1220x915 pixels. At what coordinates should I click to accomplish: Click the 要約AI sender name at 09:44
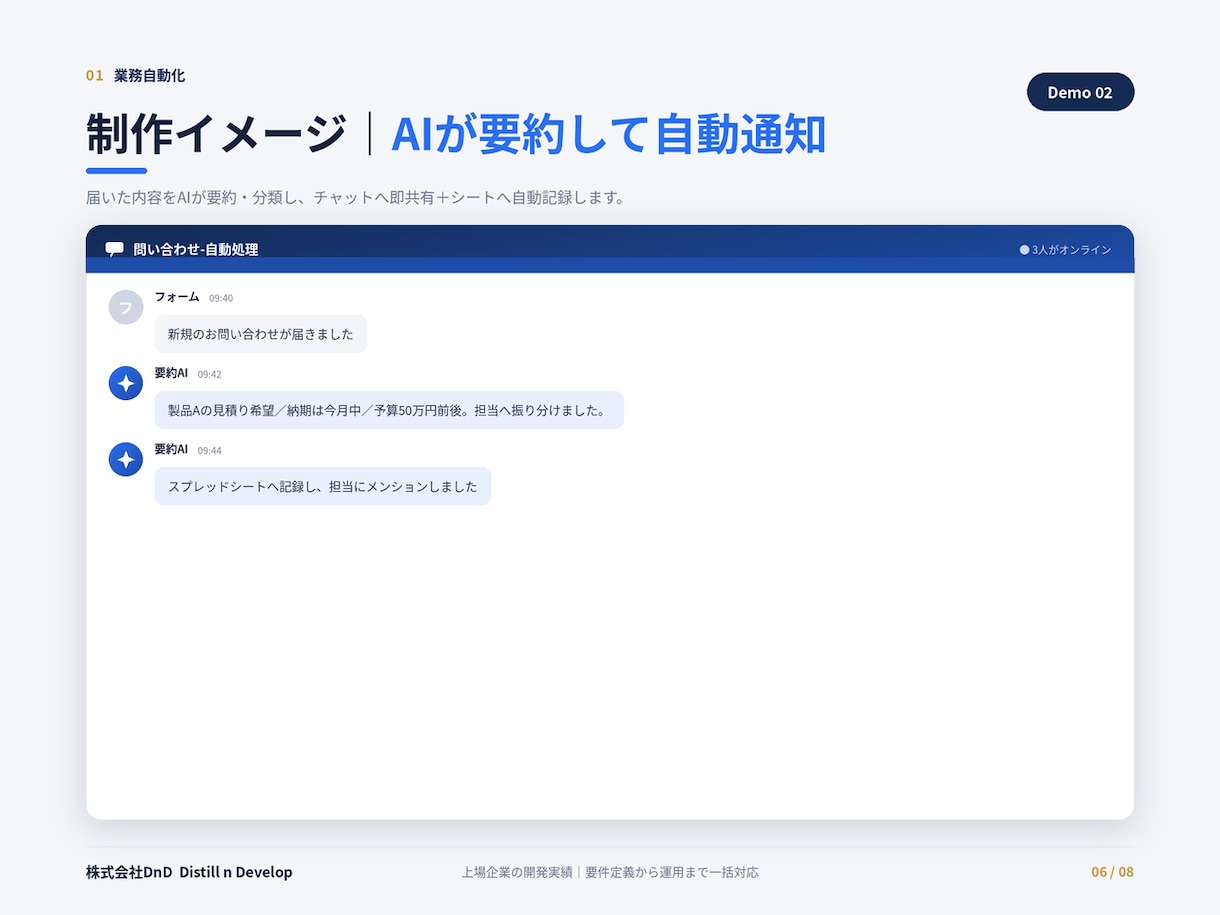pos(171,449)
